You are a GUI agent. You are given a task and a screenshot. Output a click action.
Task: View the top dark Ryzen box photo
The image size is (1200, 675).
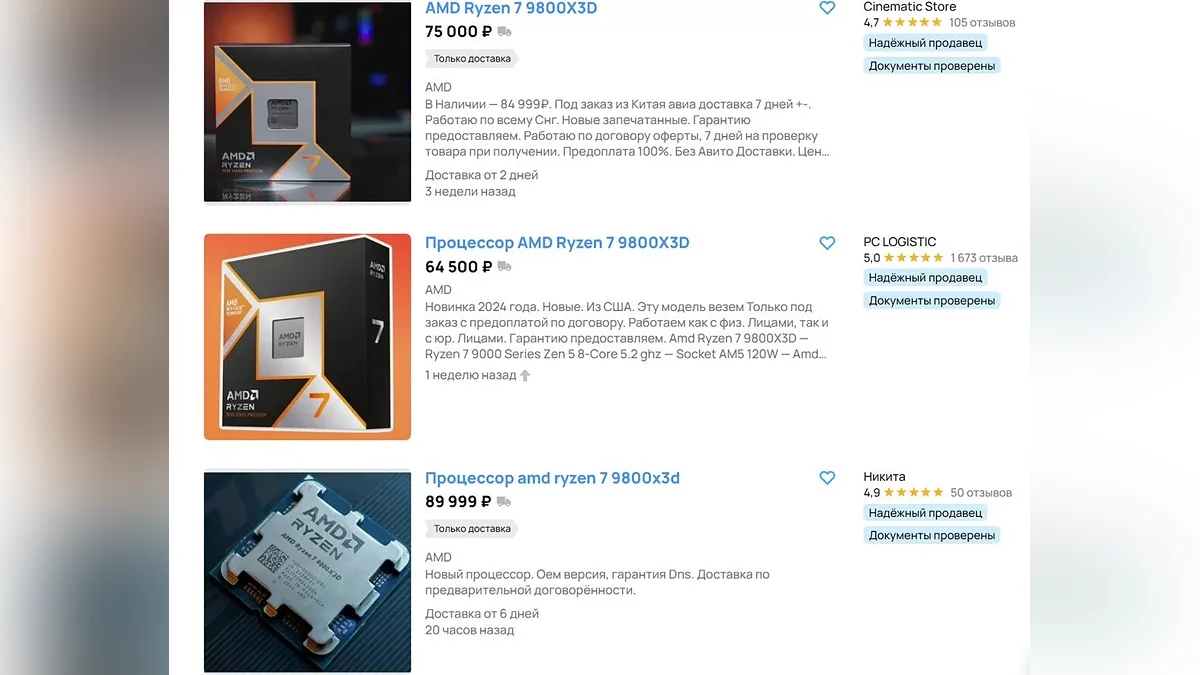[307, 102]
